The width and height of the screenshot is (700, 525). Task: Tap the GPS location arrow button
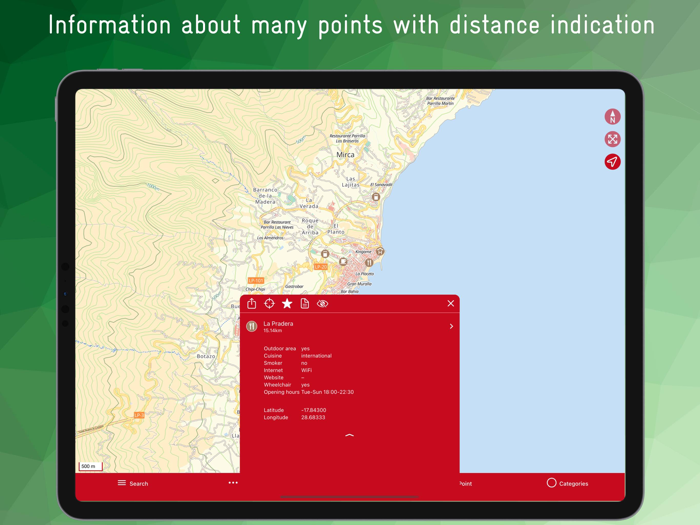click(x=612, y=162)
